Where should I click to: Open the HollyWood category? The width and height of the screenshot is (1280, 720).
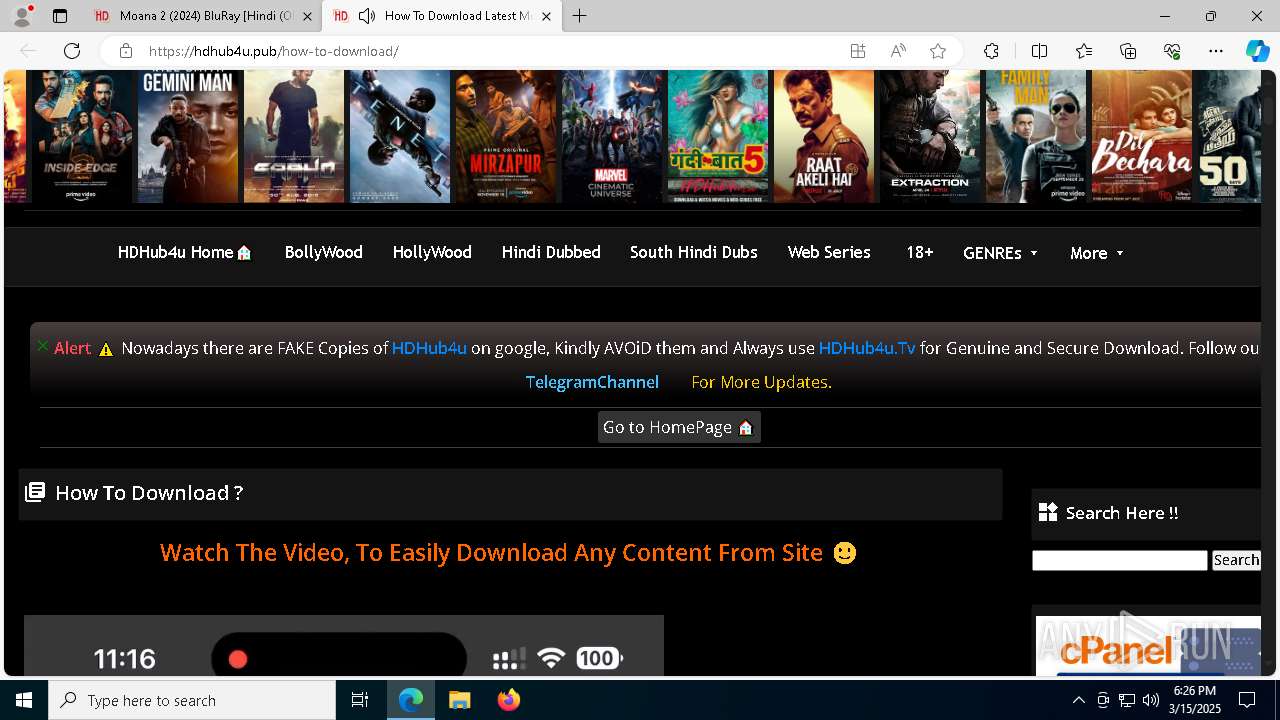[432, 253]
